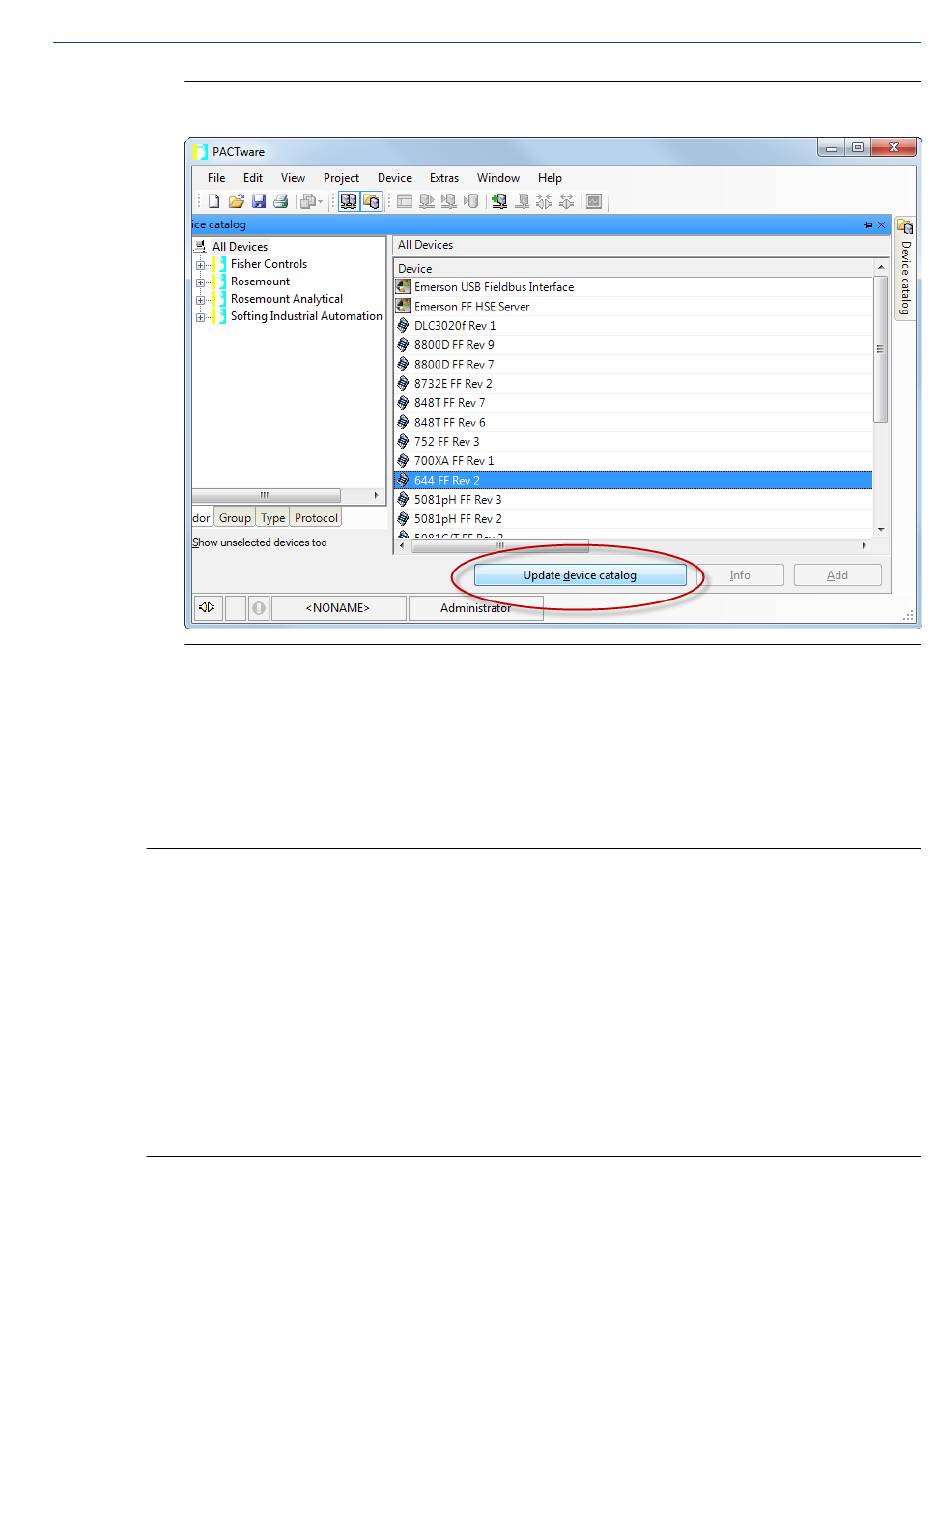Select 5081pH FF Rev 3 device
Viewport: 950px width, 1514px height.
pos(633,500)
